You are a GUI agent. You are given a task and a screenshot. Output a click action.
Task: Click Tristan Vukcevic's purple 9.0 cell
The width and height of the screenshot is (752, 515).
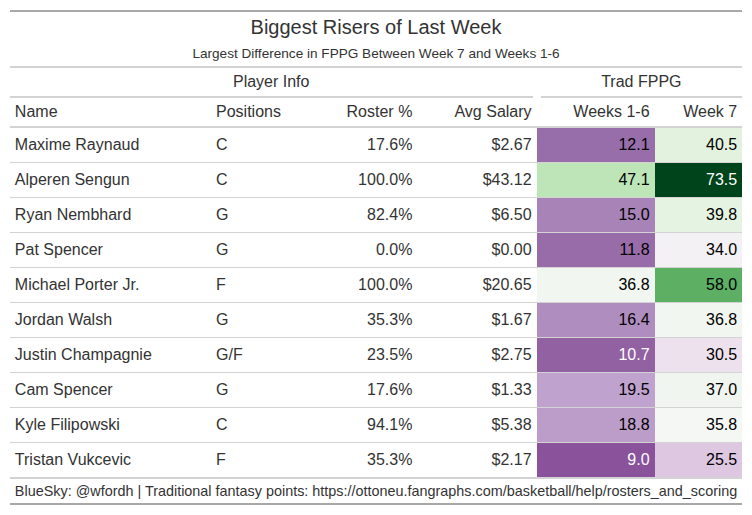596,460
